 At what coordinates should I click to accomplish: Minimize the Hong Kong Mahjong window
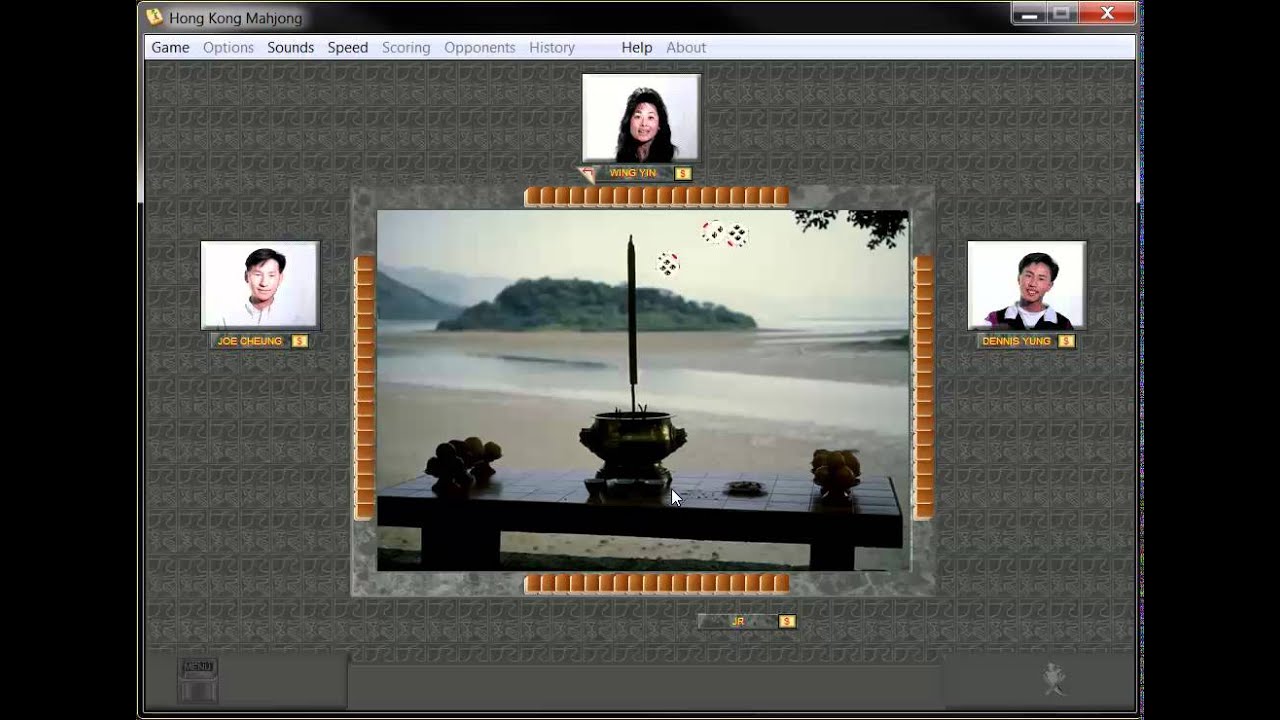1029,13
